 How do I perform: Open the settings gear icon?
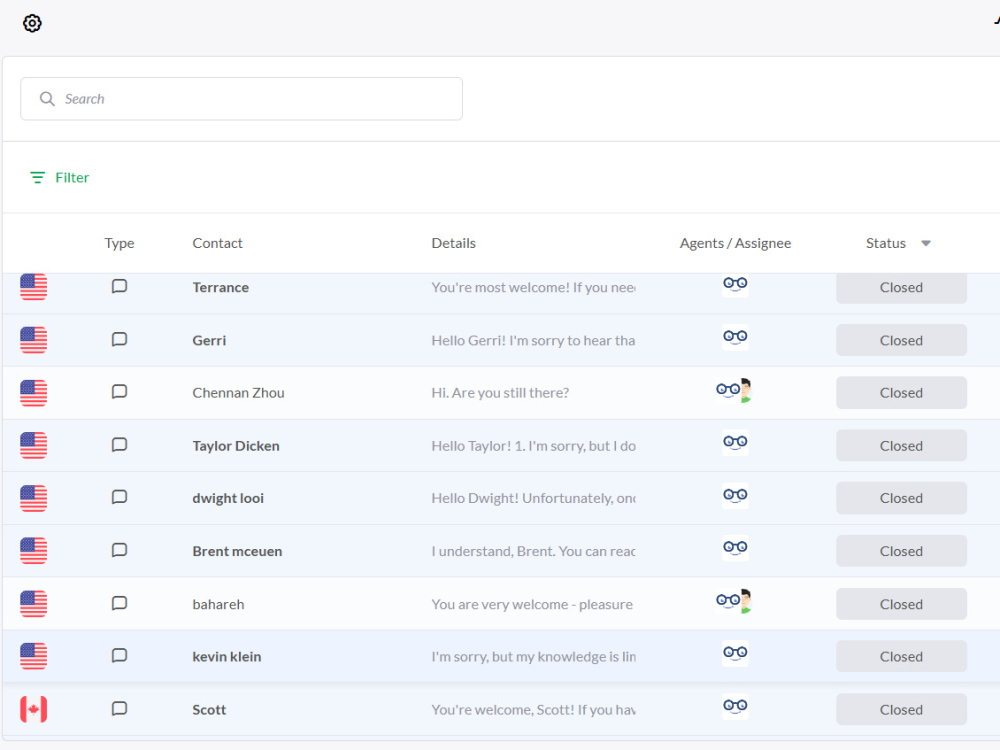pos(32,24)
